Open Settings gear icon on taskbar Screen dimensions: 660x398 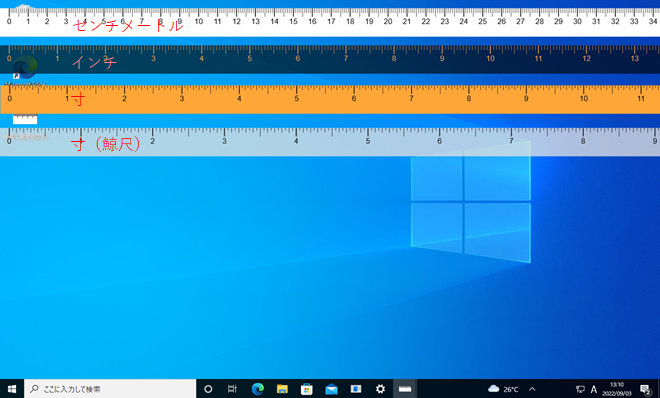380,389
